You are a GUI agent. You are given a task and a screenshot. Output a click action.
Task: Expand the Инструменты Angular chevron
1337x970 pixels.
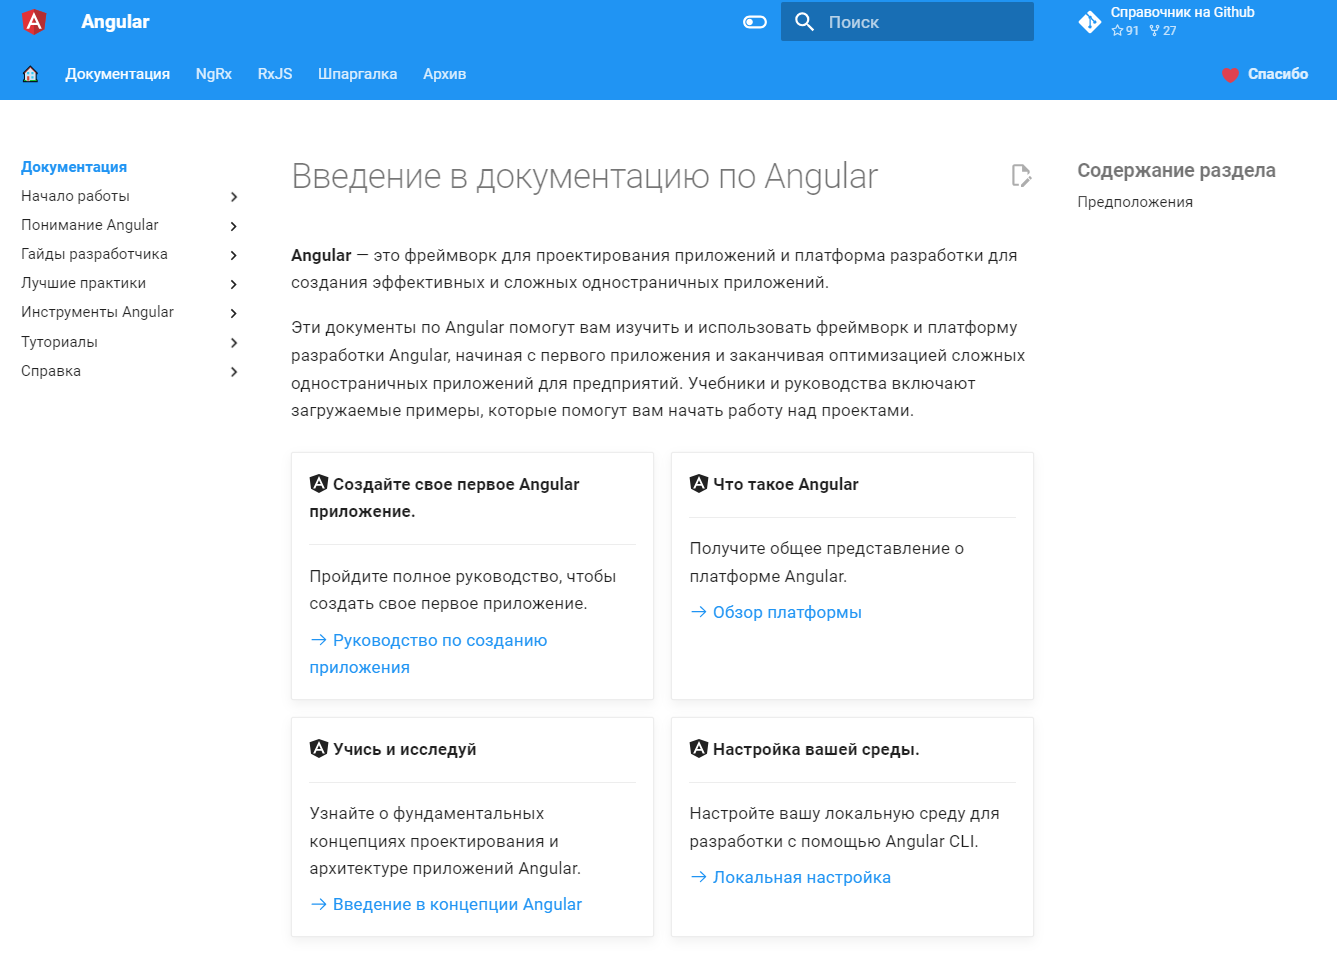(234, 313)
